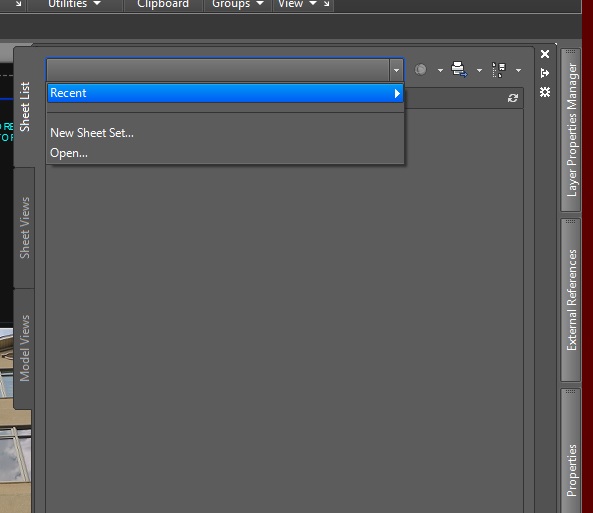Expand the Utilities ribbon panel
593x513 pixels.
coord(75,4)
